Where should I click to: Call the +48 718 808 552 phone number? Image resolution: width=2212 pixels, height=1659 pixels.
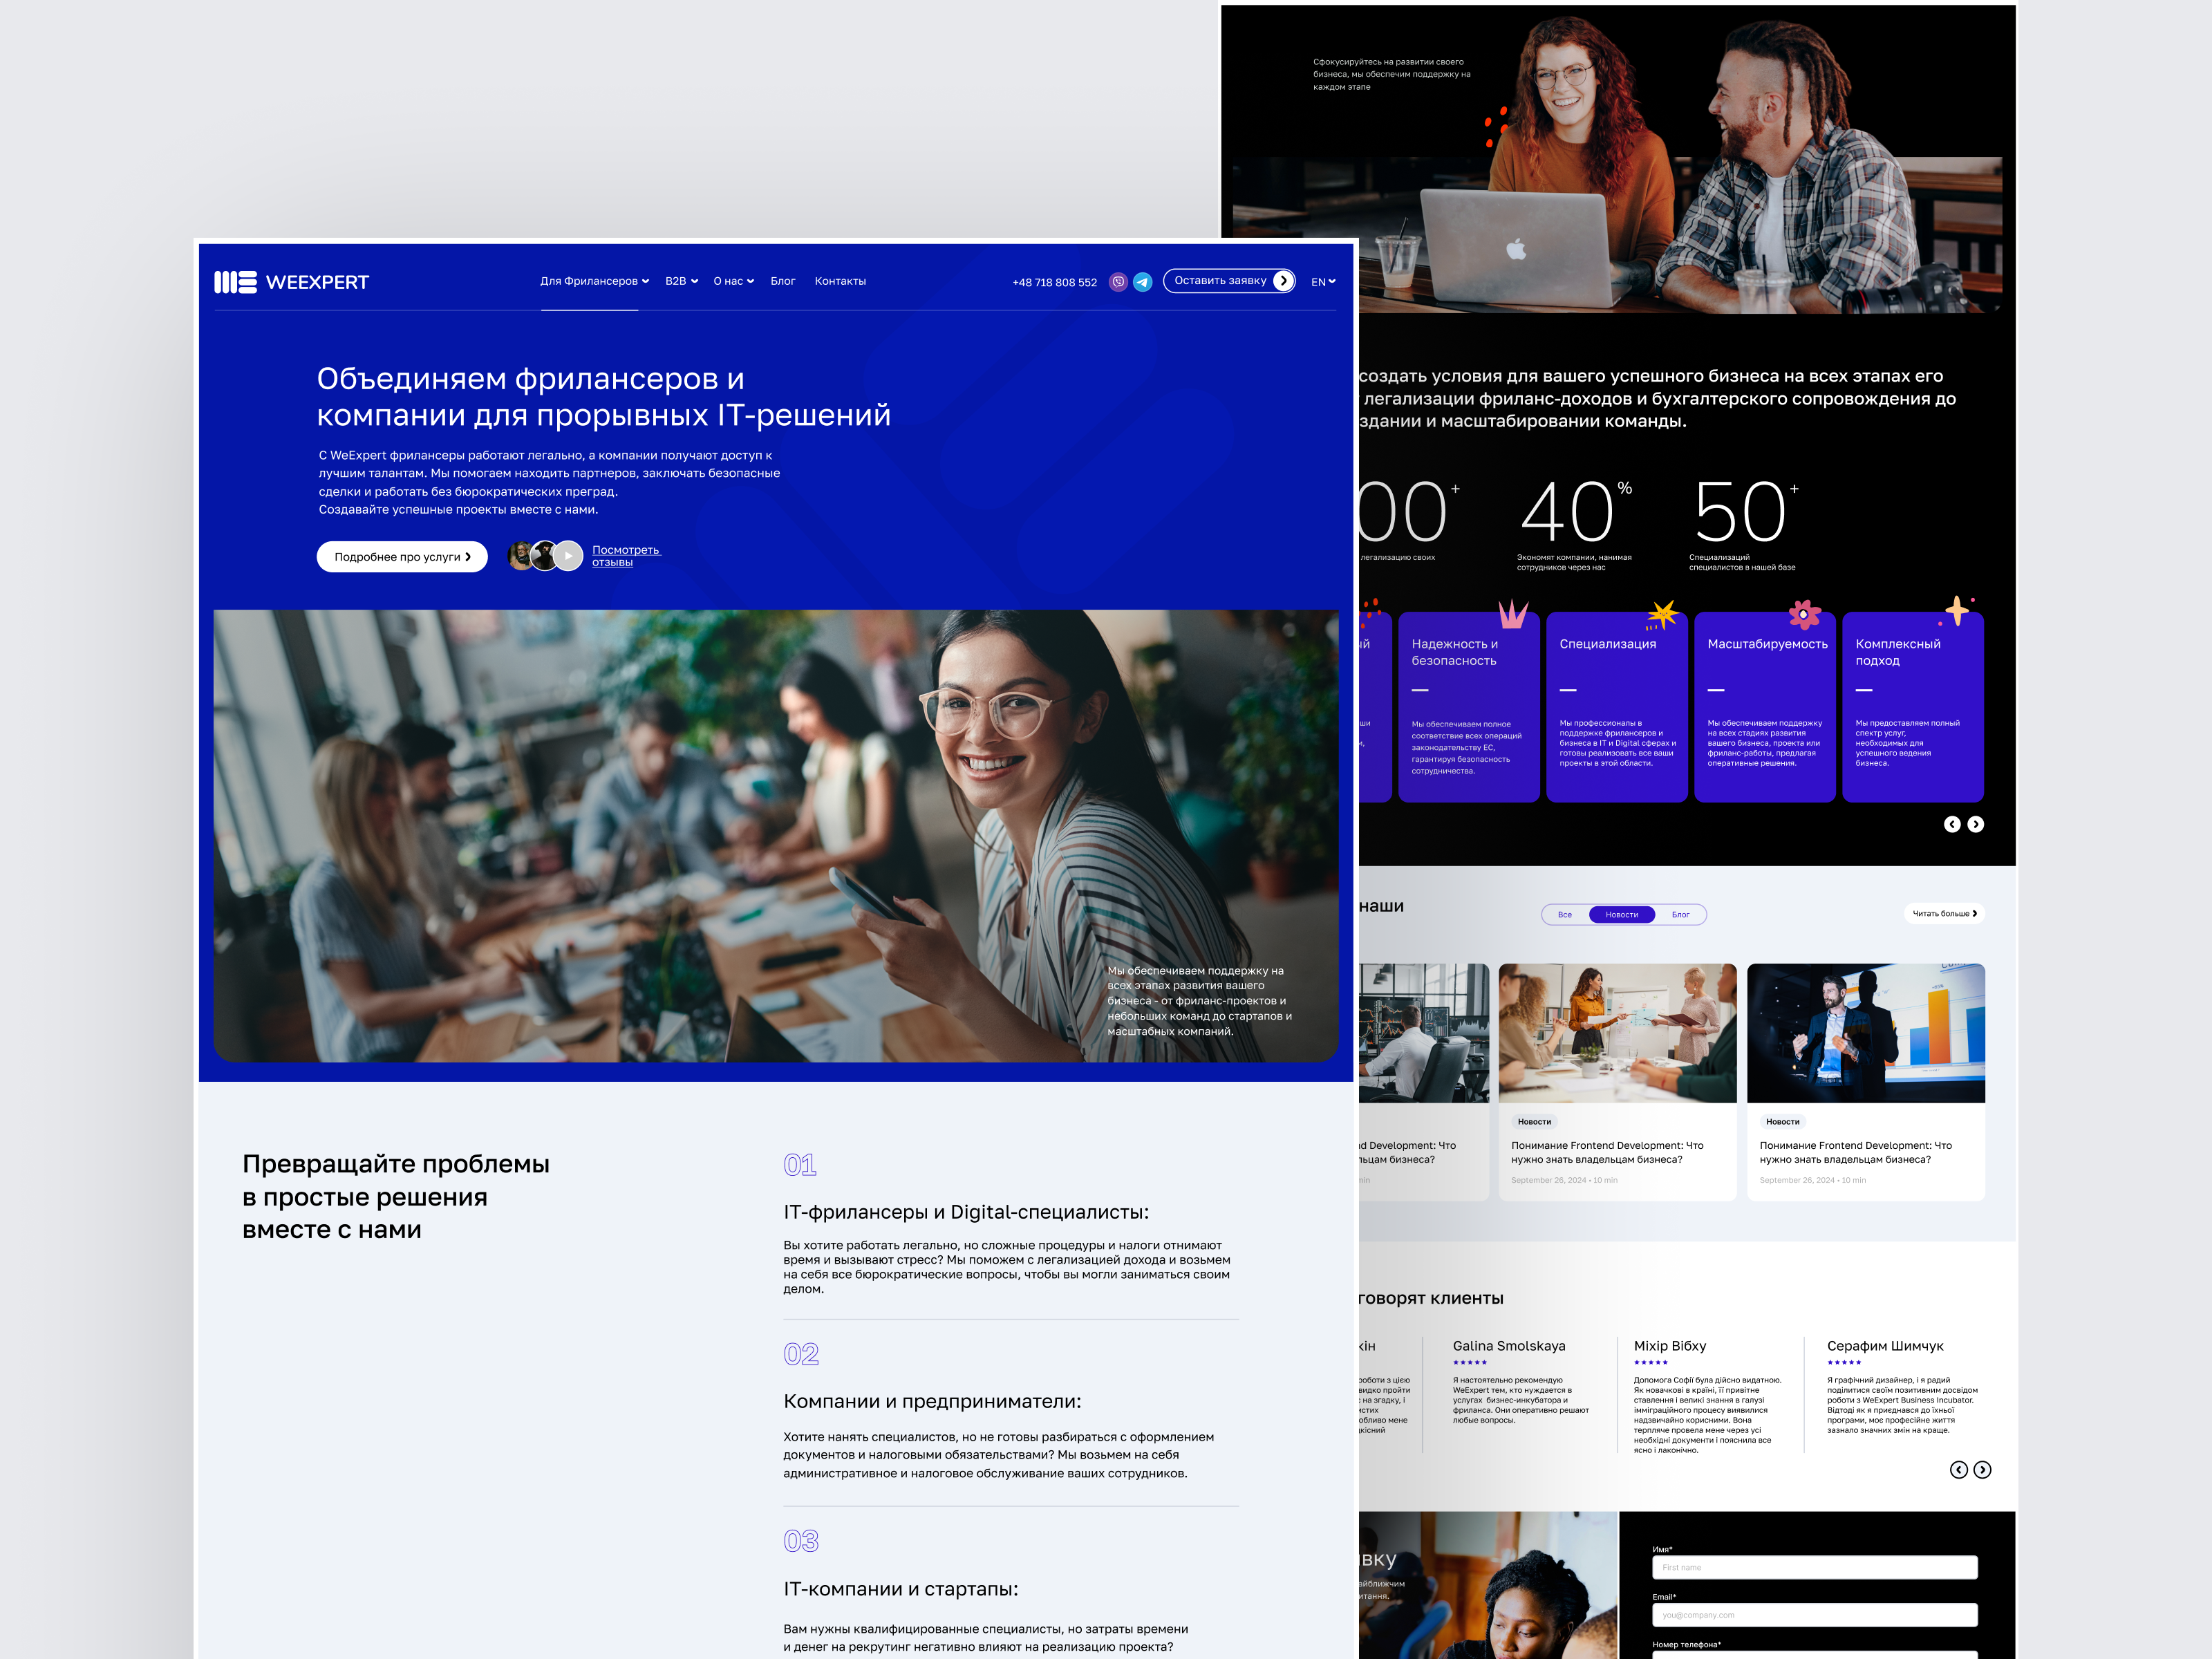pos(1054,283)
